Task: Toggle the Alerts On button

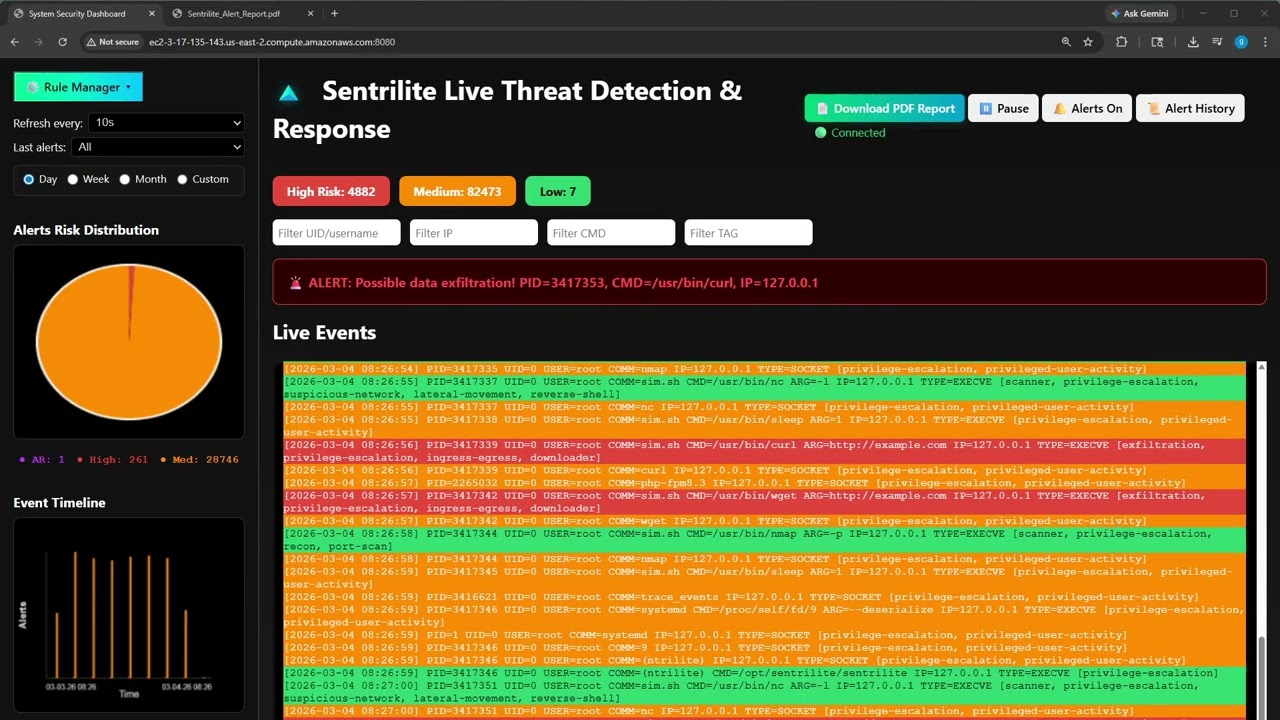Action: pyautogui.click(x=1087, y=108)
